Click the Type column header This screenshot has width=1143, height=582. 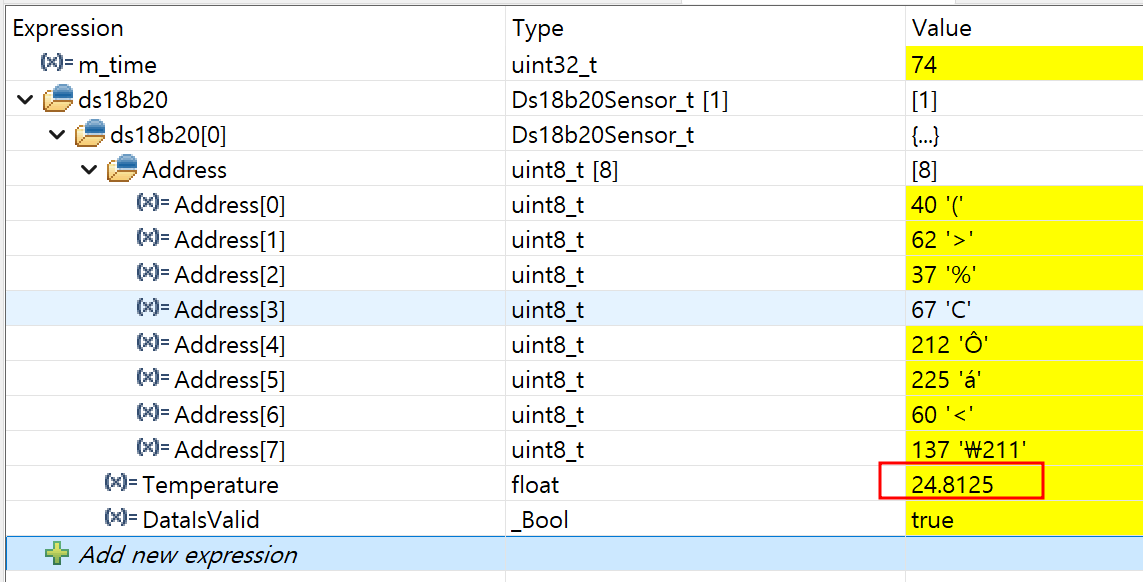point(537,29)
